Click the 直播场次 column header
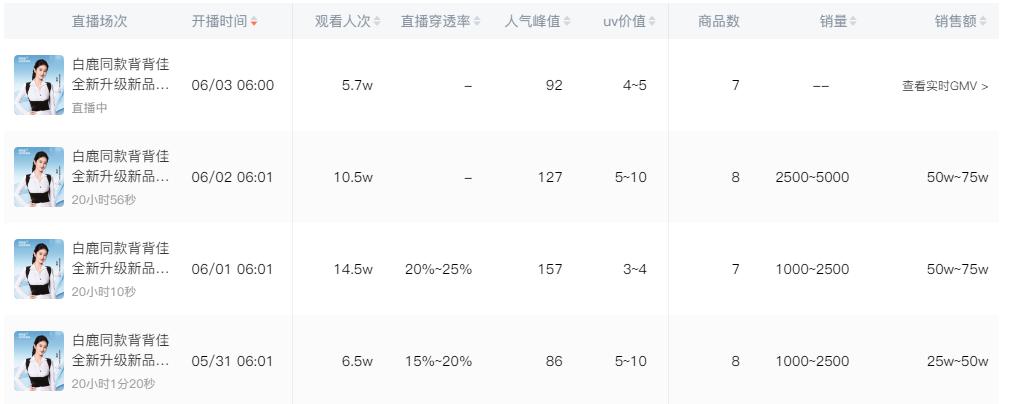 point(99,21)
